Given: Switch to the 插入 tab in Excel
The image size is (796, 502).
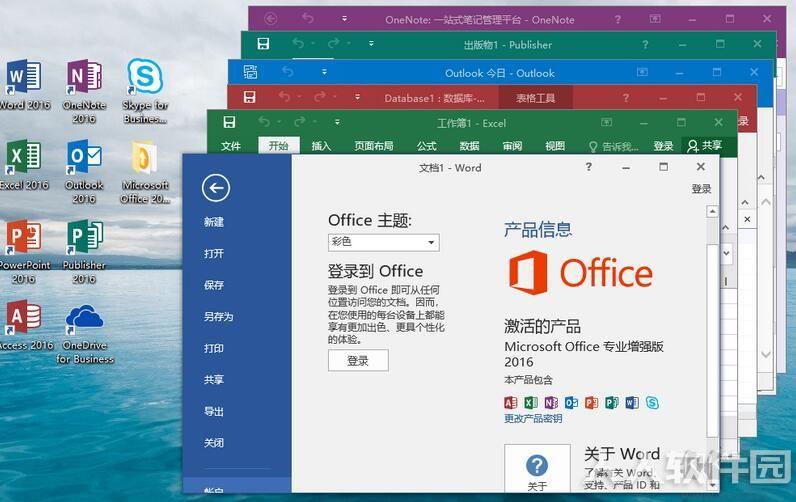Looking at the screenshot, I should [x=321, y=146].
